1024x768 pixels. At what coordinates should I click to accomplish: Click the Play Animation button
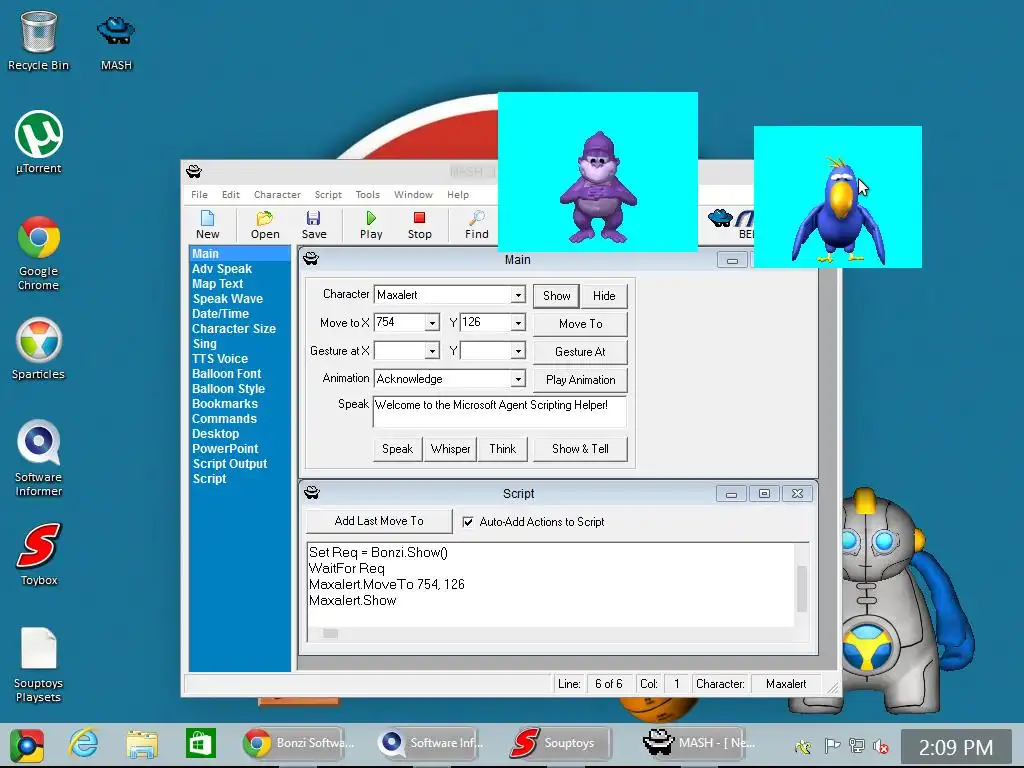[581, 380]
